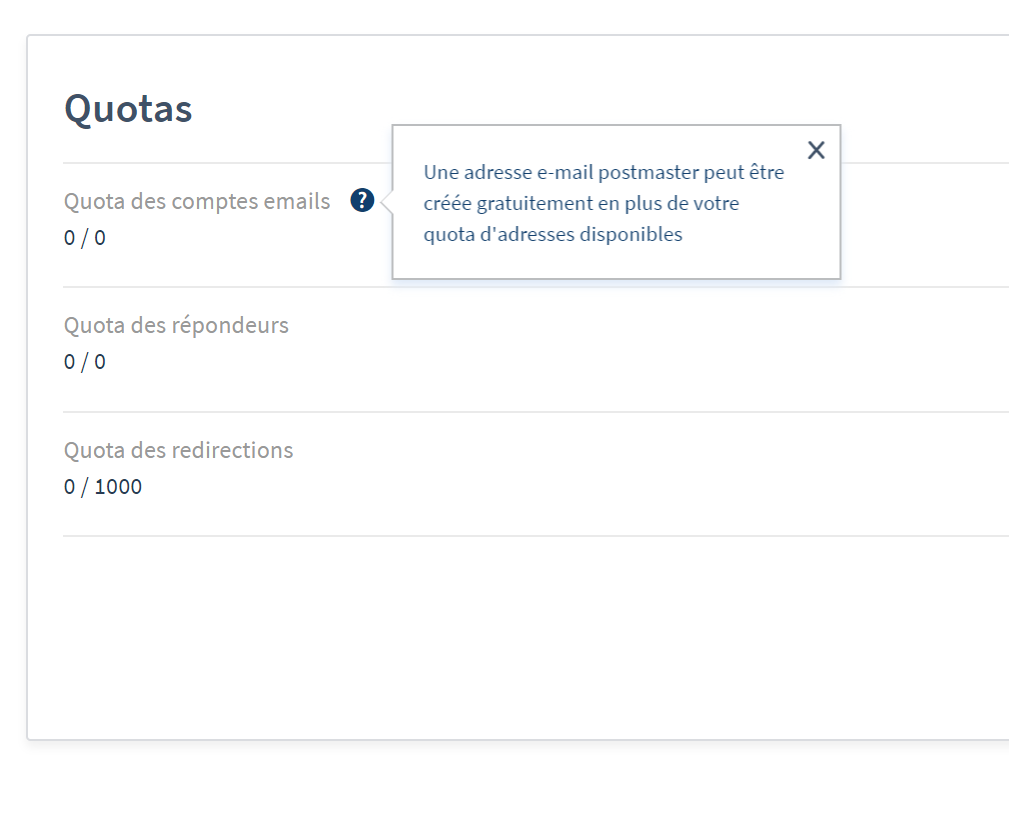Click the help icon beside Quota des comptes emails
The width and height of the screenshot is (1009, 823).
[362, 201]
